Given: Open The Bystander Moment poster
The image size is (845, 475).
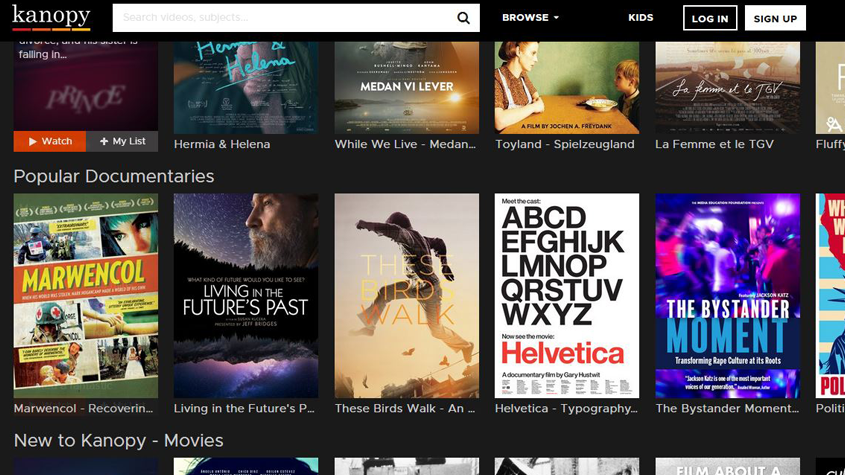Looking at the screenshot, I should click(728, 295).
